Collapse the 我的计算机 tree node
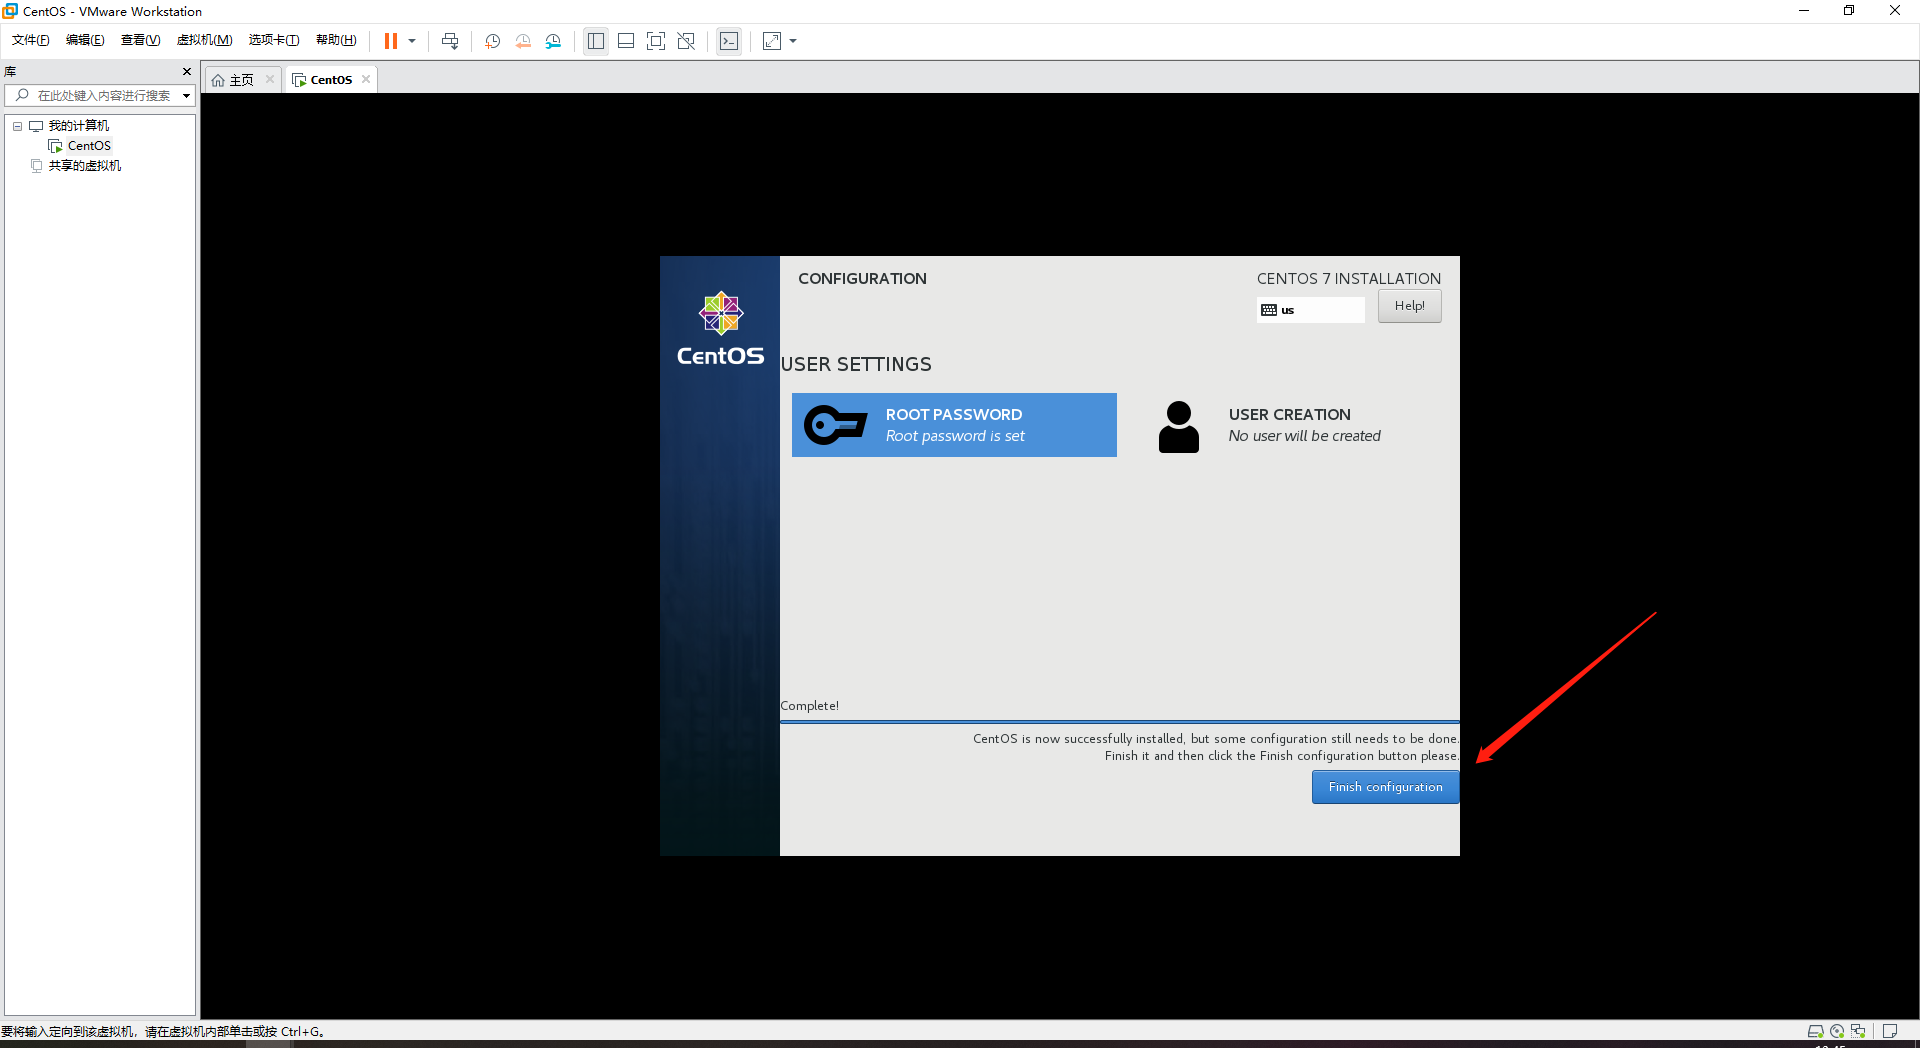The height and width of the screenshot is (1048, 1920). 17,126
